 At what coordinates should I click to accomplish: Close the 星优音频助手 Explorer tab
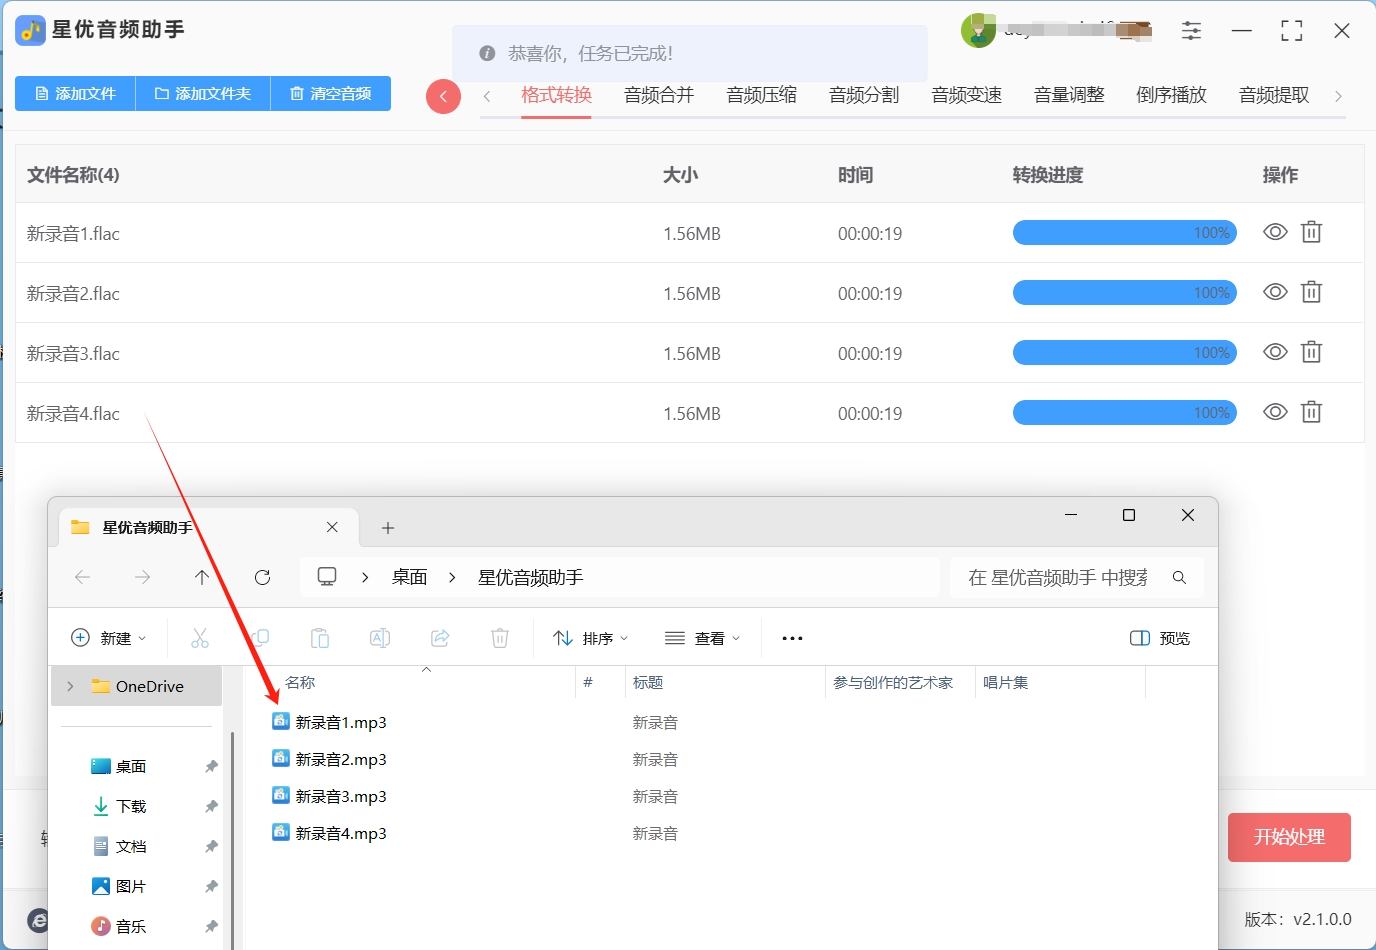pyautogui.click(x=332, y=527)
